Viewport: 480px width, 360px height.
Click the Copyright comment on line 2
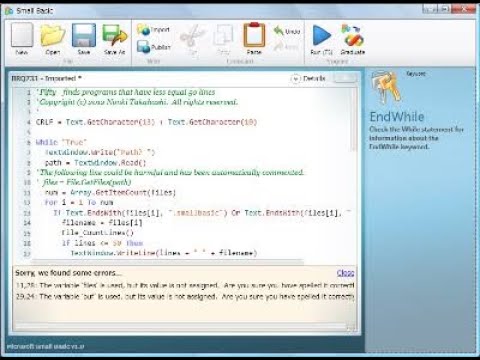click(137, 102)
